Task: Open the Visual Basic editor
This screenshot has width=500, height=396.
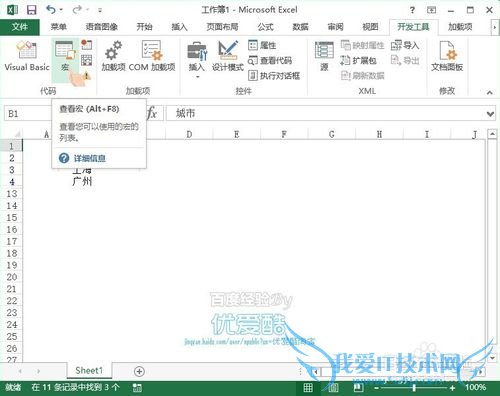Action: [x=27, y=56]
